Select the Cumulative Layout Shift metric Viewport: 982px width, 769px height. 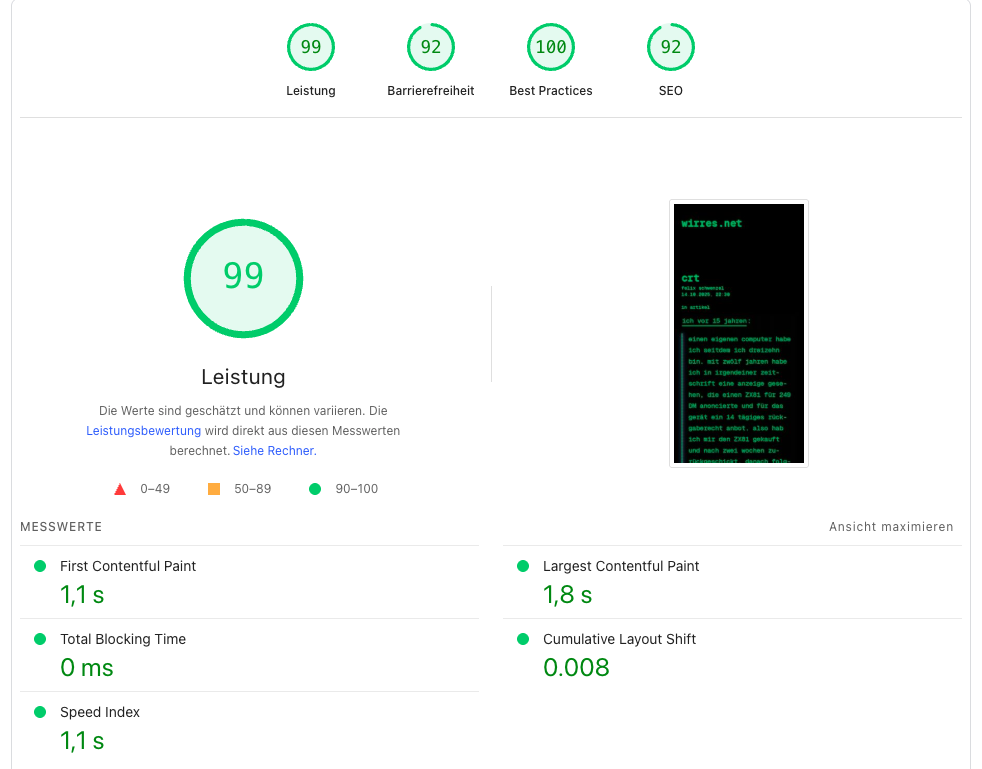tap(619, 639)
